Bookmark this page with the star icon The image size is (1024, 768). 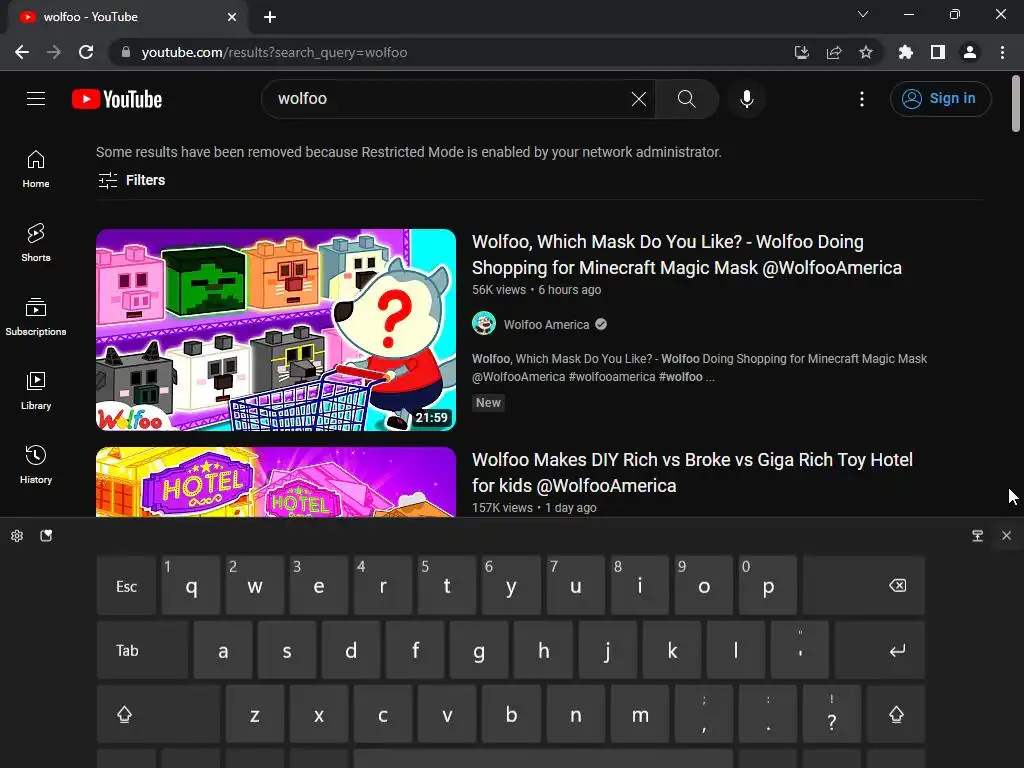point(865,52)
